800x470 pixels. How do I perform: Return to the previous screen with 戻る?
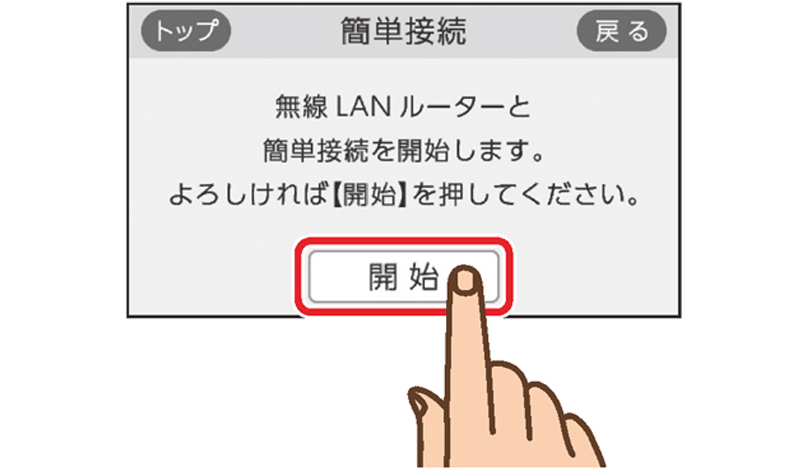621,31
